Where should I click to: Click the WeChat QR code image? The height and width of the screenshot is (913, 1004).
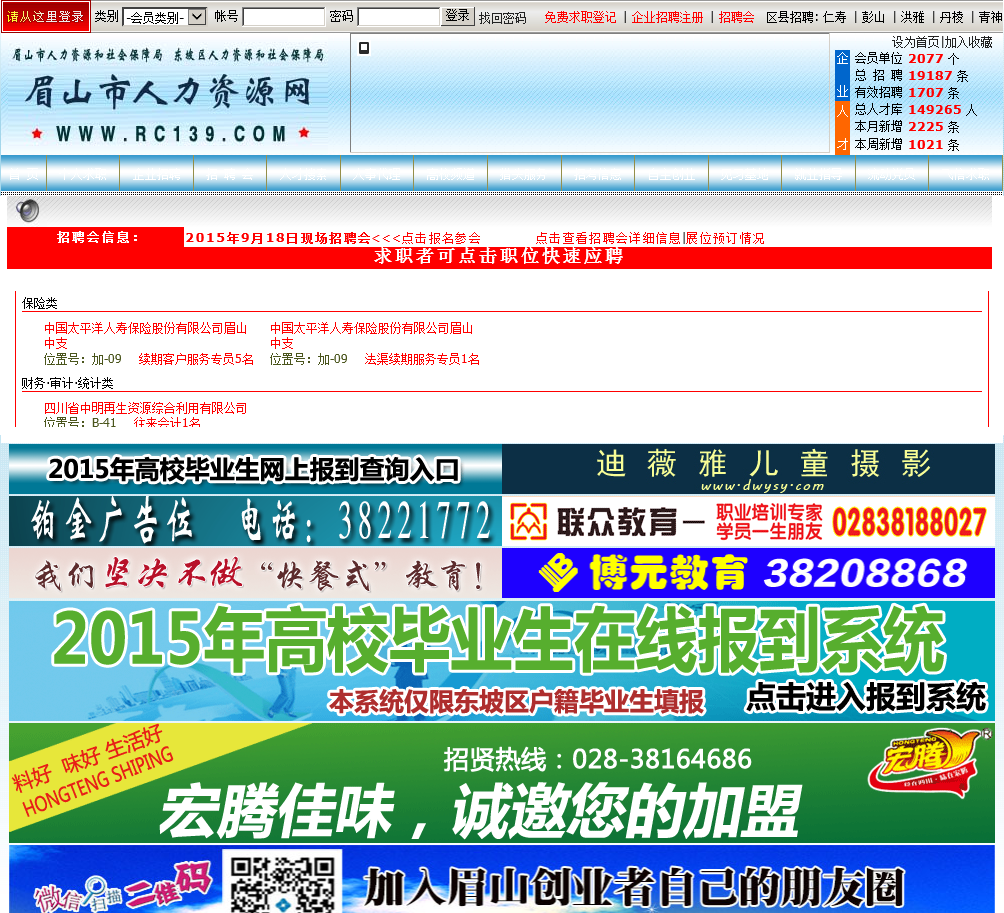click(x=282, y=881)
